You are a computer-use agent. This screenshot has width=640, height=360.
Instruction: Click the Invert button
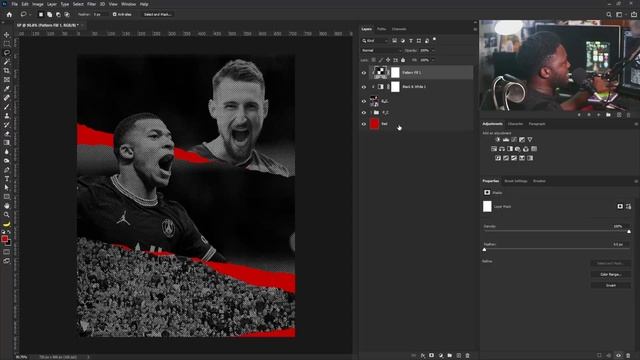point(611,285)
